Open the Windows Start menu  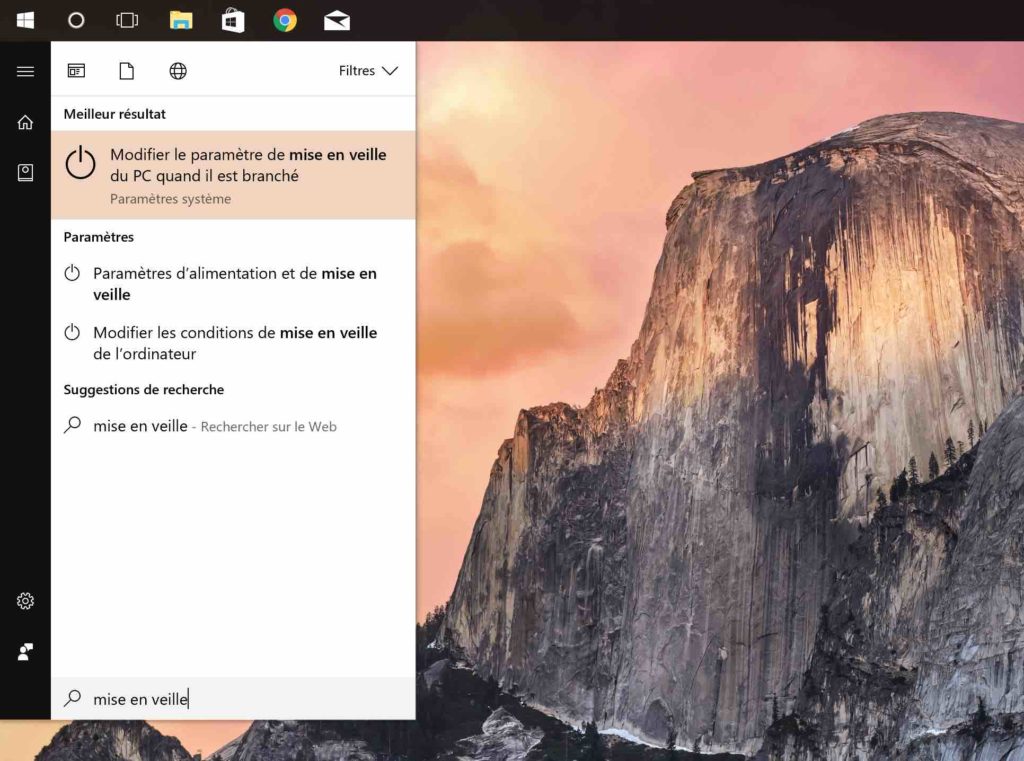click(x=25, y=20)
